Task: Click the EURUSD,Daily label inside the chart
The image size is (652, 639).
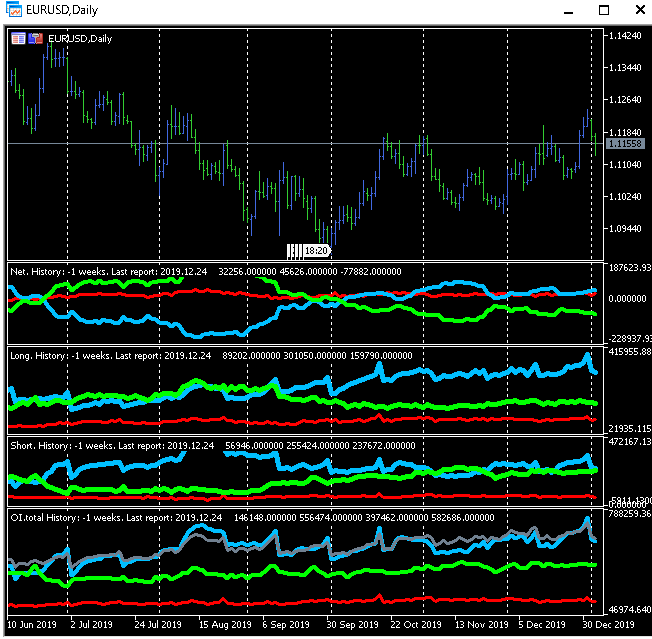Action: click(x=80, y=39)
